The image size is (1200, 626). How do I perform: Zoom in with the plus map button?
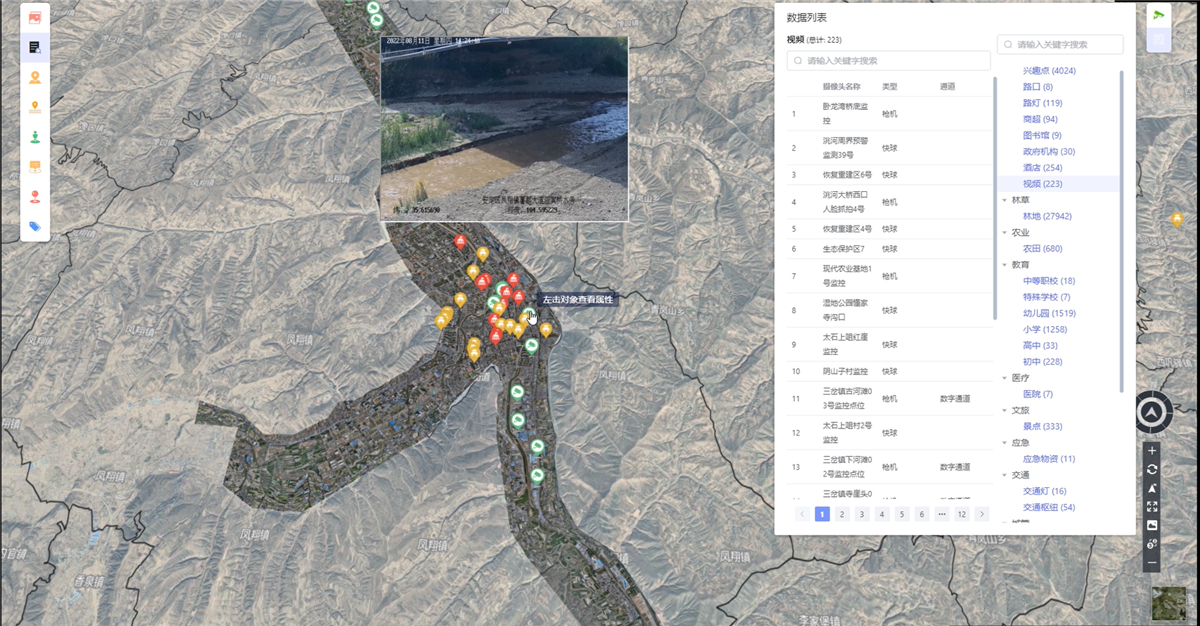[1152, 451]
